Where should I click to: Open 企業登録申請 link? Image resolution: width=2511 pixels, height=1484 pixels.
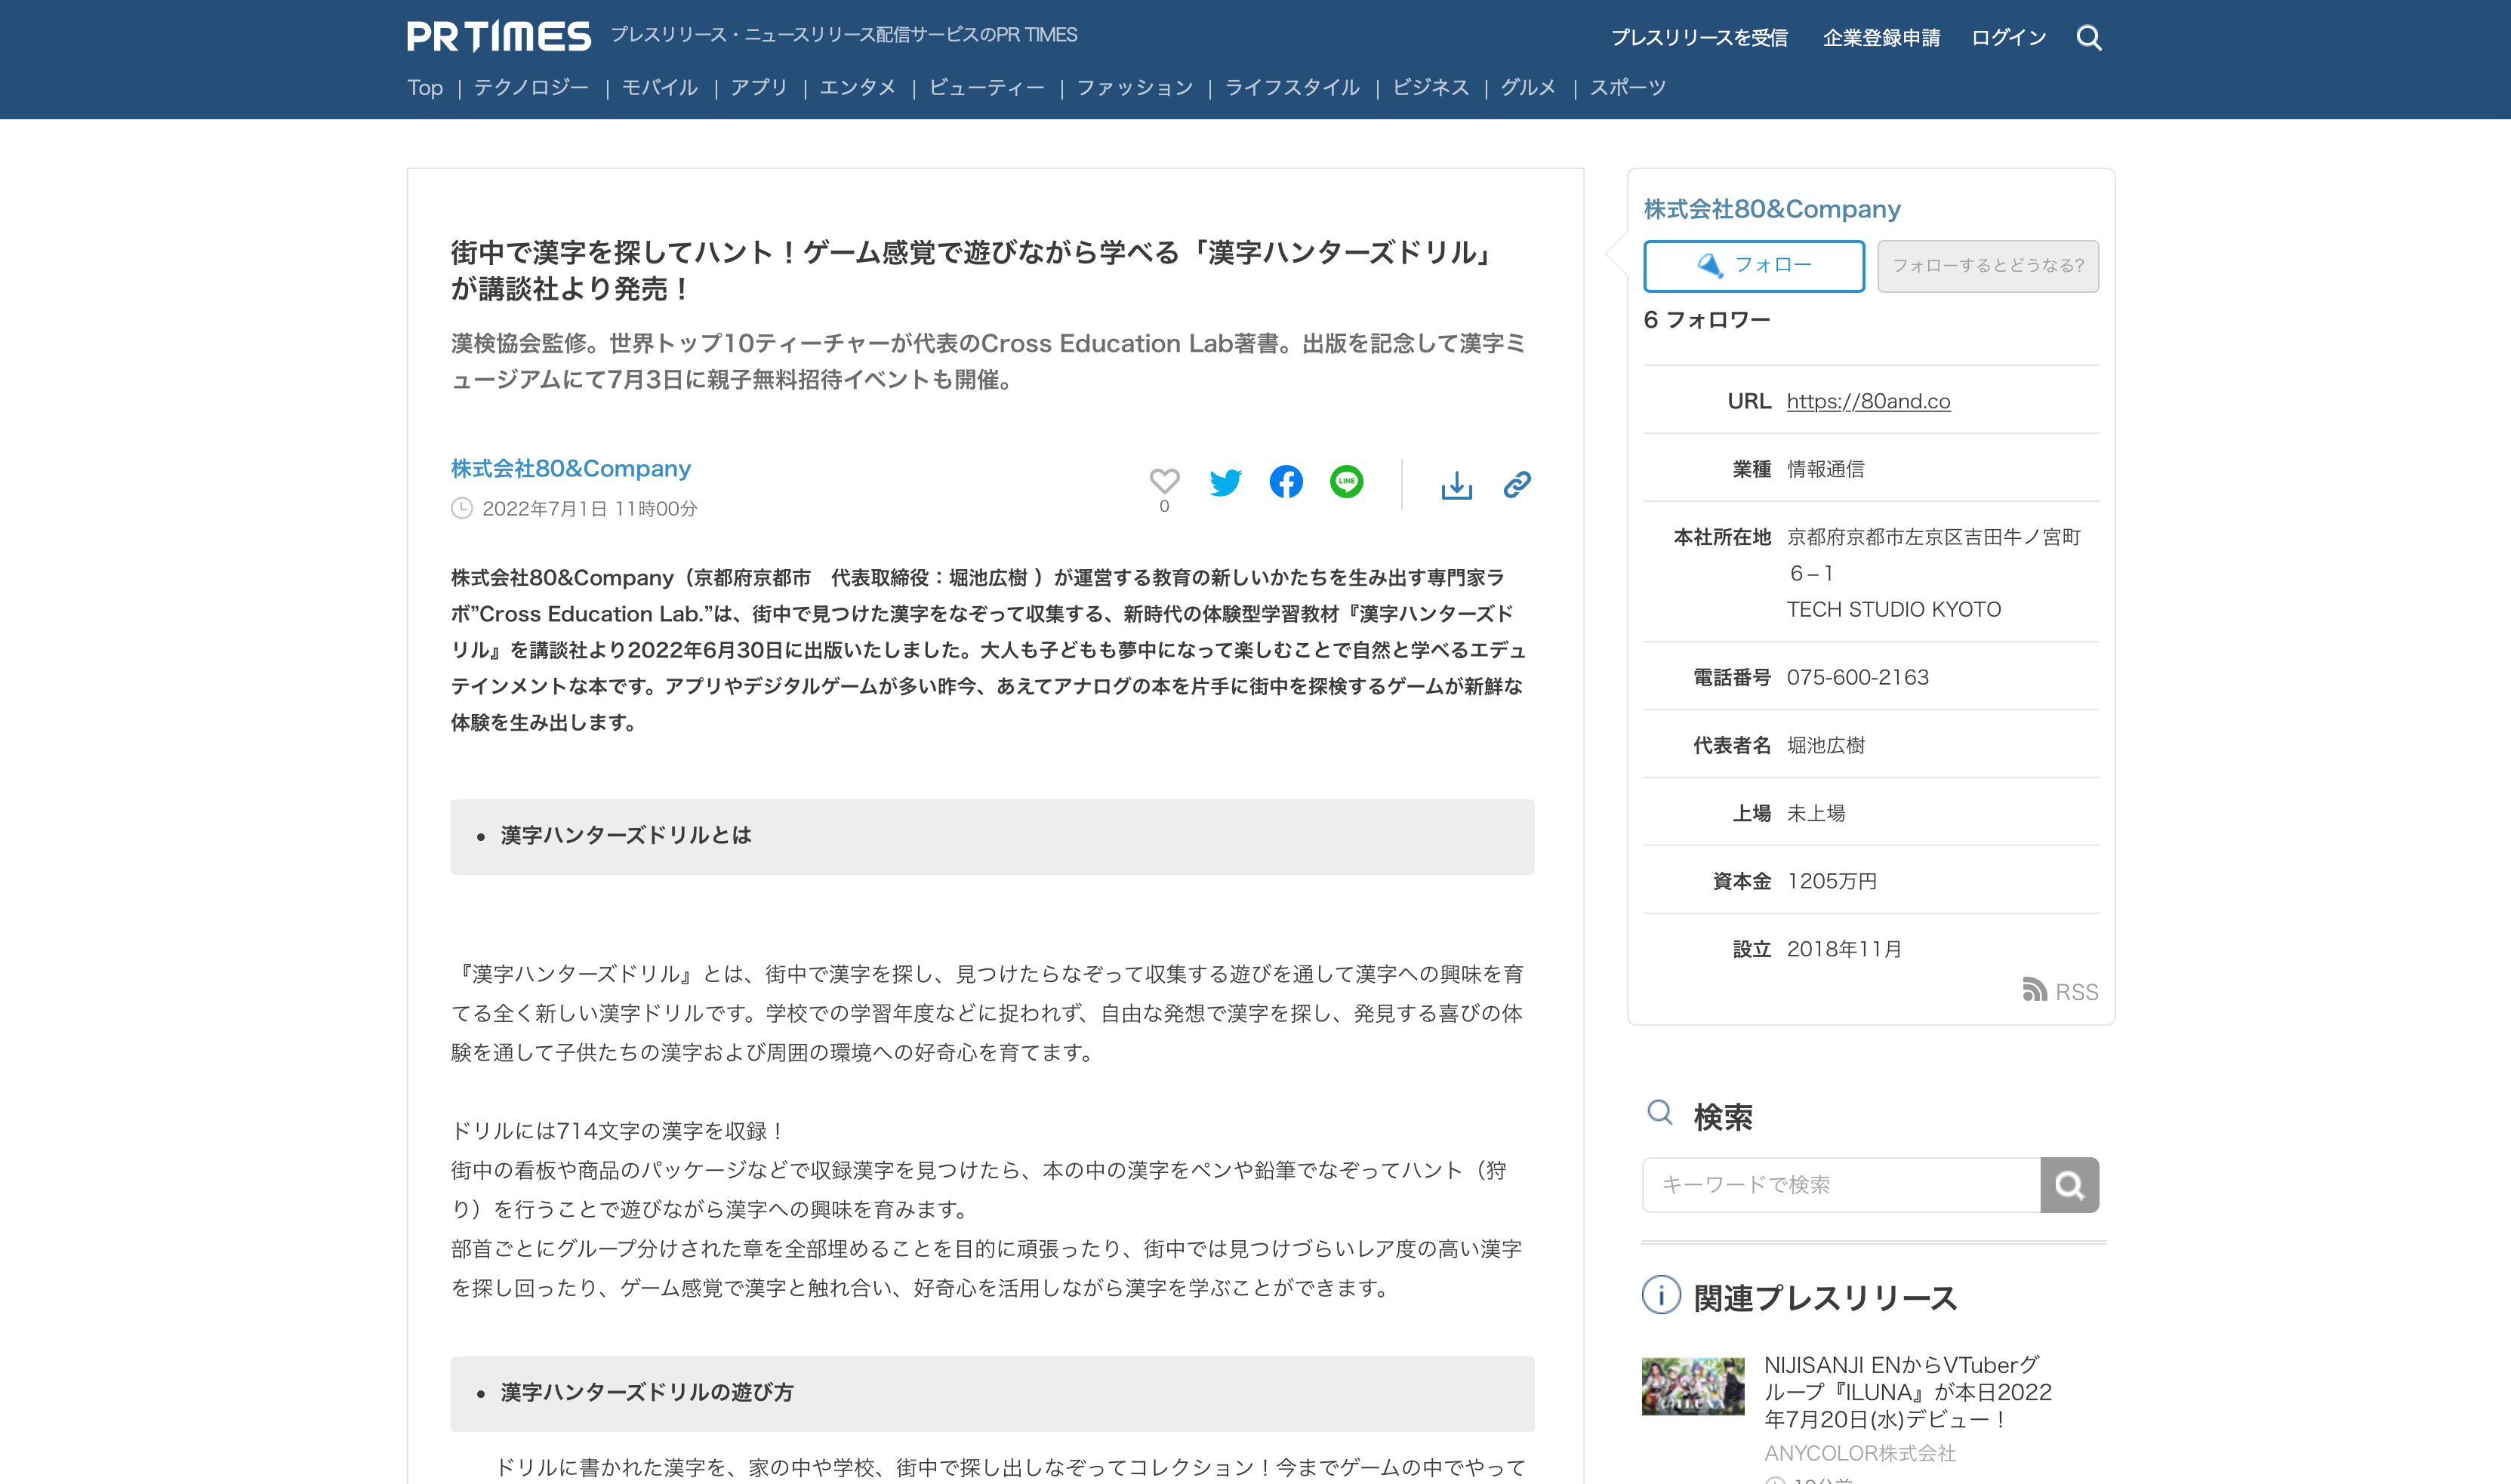[1881, 38]
